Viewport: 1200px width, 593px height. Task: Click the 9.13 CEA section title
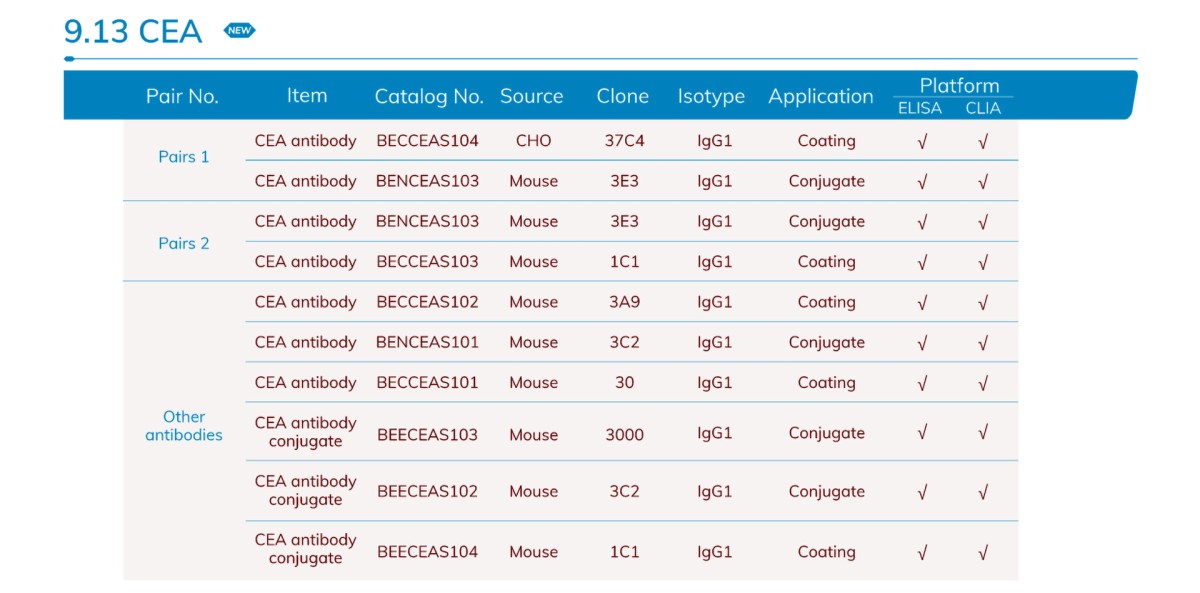tap(133, 32)
